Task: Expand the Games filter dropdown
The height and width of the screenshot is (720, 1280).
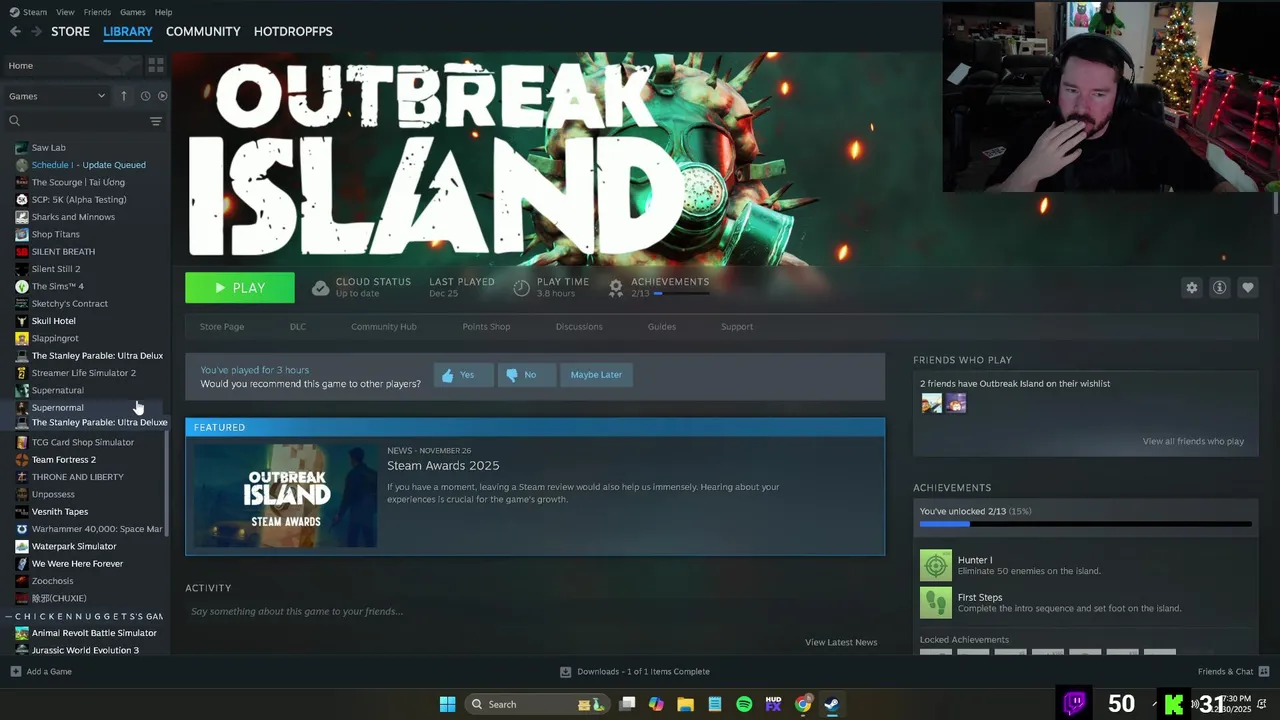Action: (x=57, y=96)
